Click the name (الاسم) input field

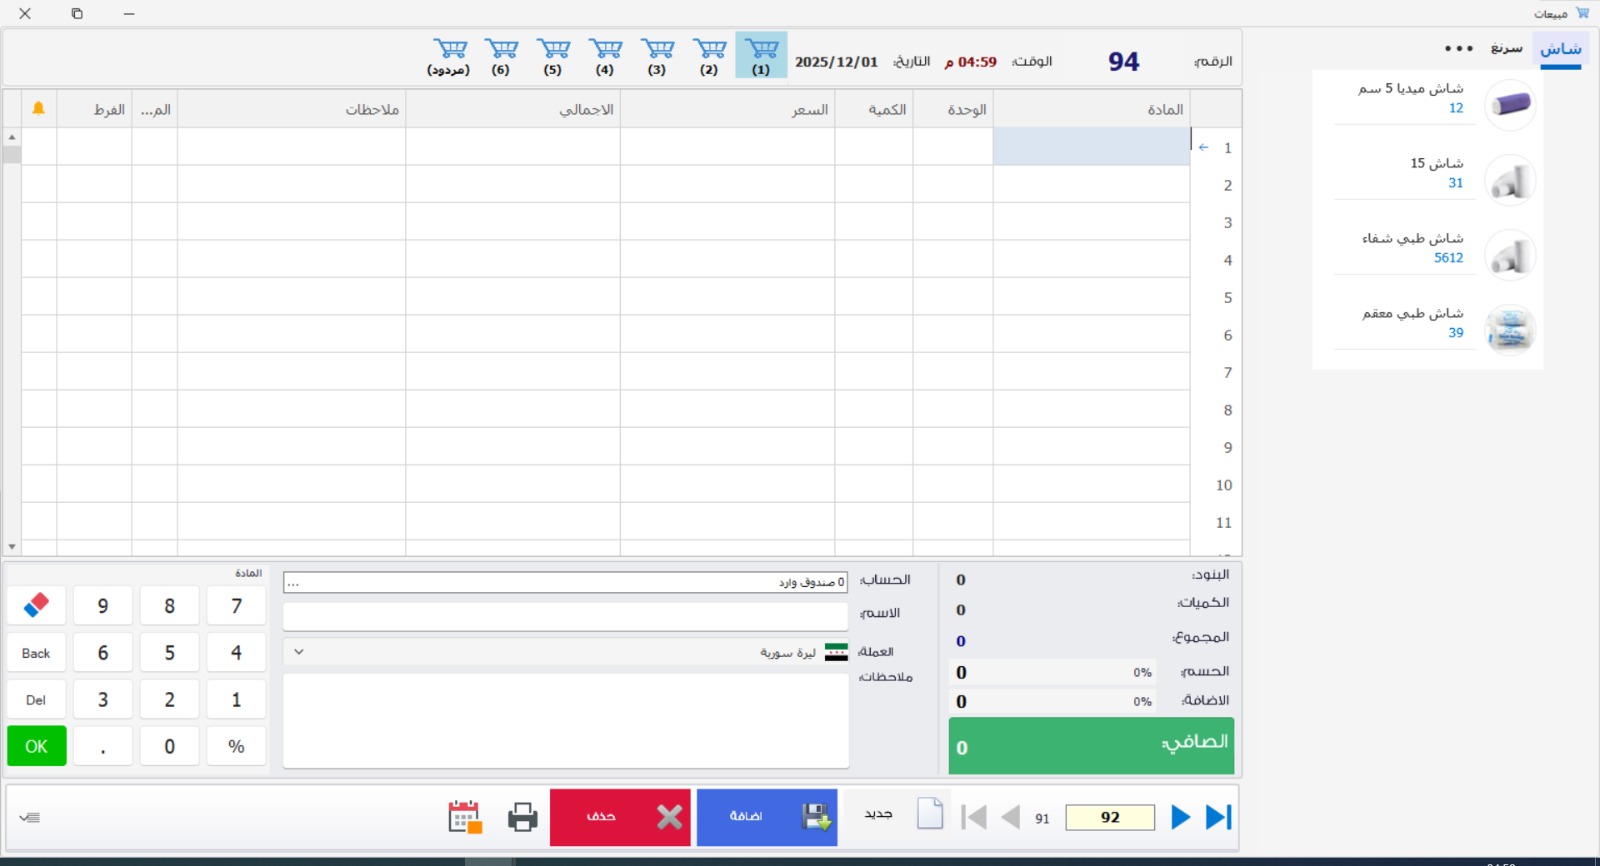tap(565, 615)
